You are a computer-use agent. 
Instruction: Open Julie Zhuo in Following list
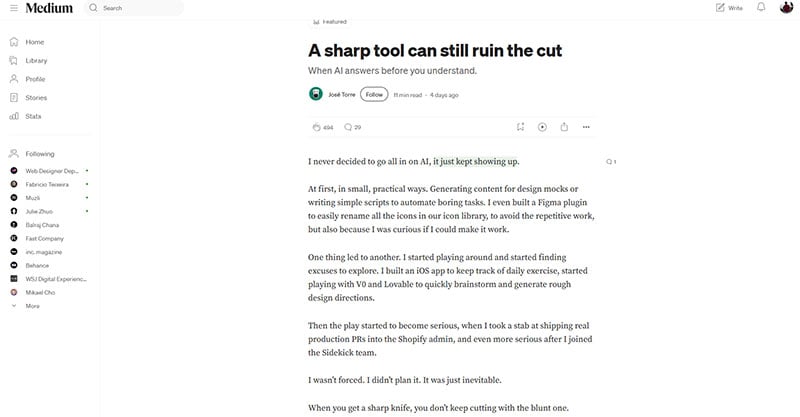coord(39,211)
